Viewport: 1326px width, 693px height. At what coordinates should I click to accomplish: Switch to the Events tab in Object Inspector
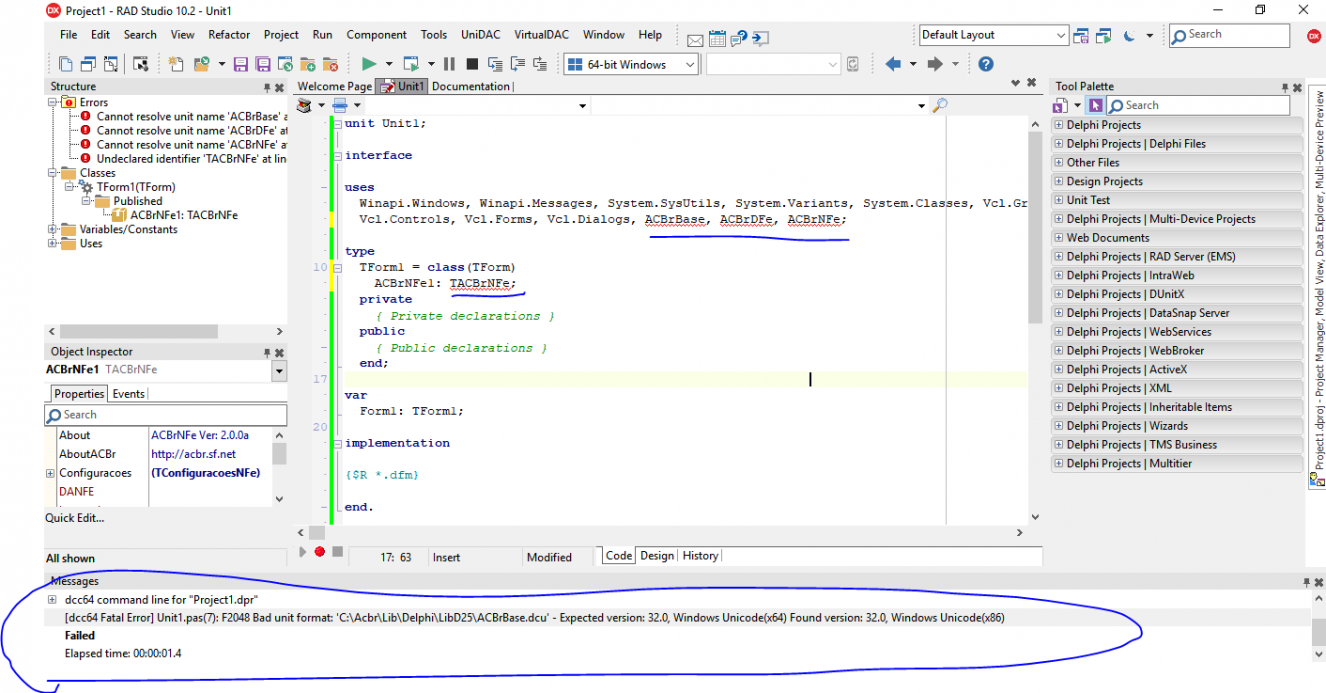point(128,394)
